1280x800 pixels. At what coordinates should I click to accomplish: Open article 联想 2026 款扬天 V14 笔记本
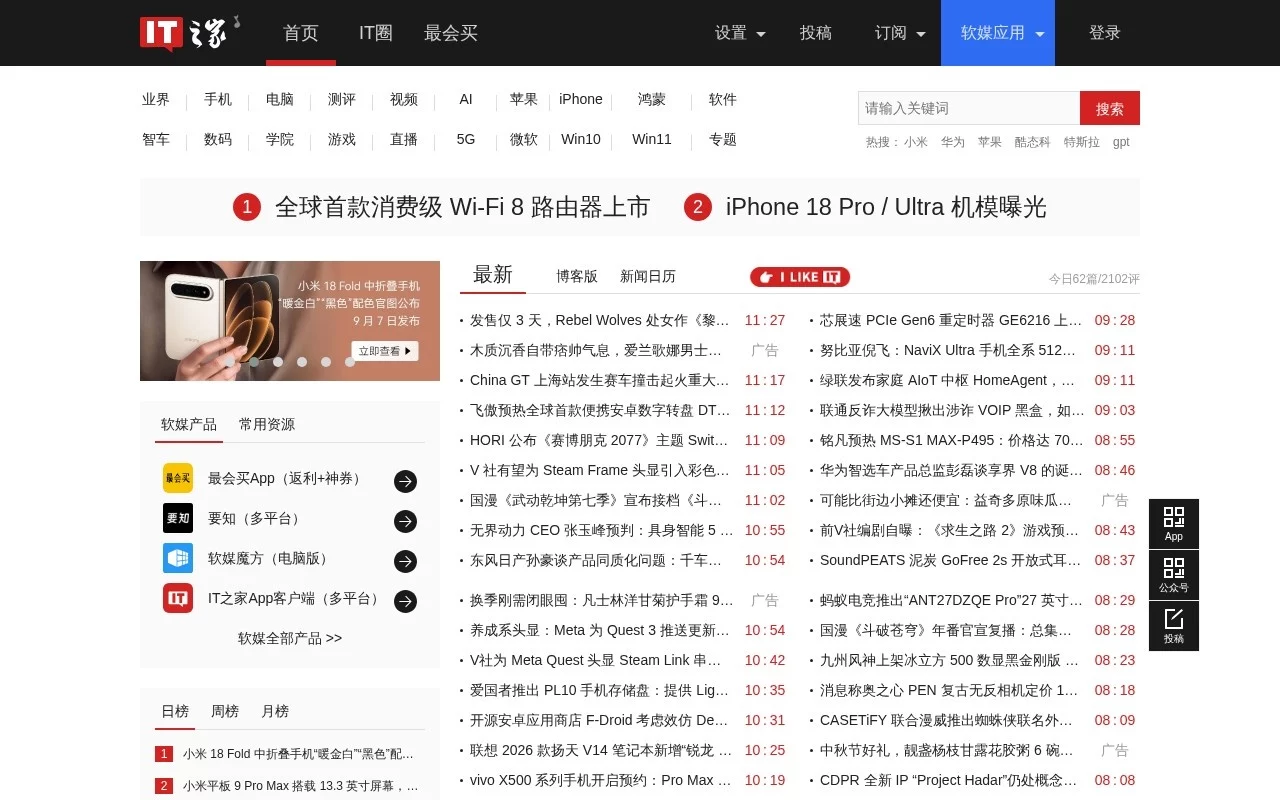coord(601,750)
